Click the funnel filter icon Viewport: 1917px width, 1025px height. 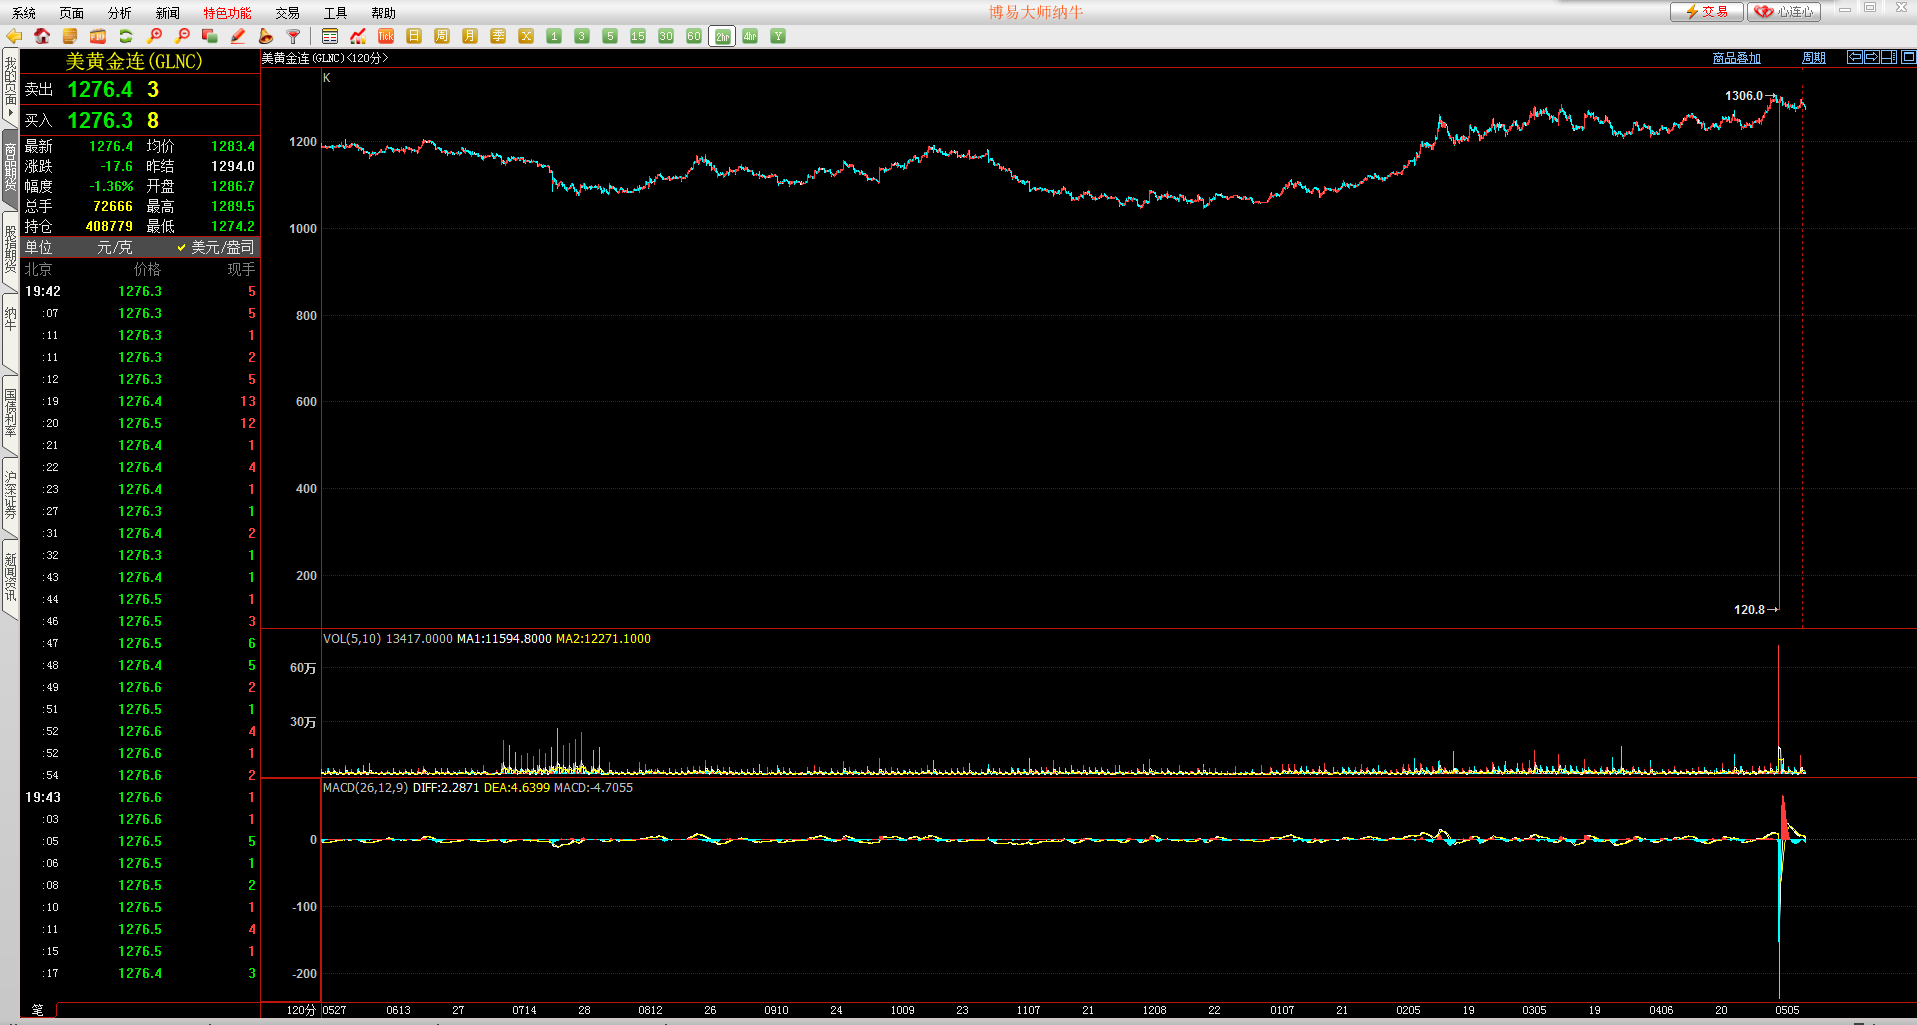tap(294, 36)
